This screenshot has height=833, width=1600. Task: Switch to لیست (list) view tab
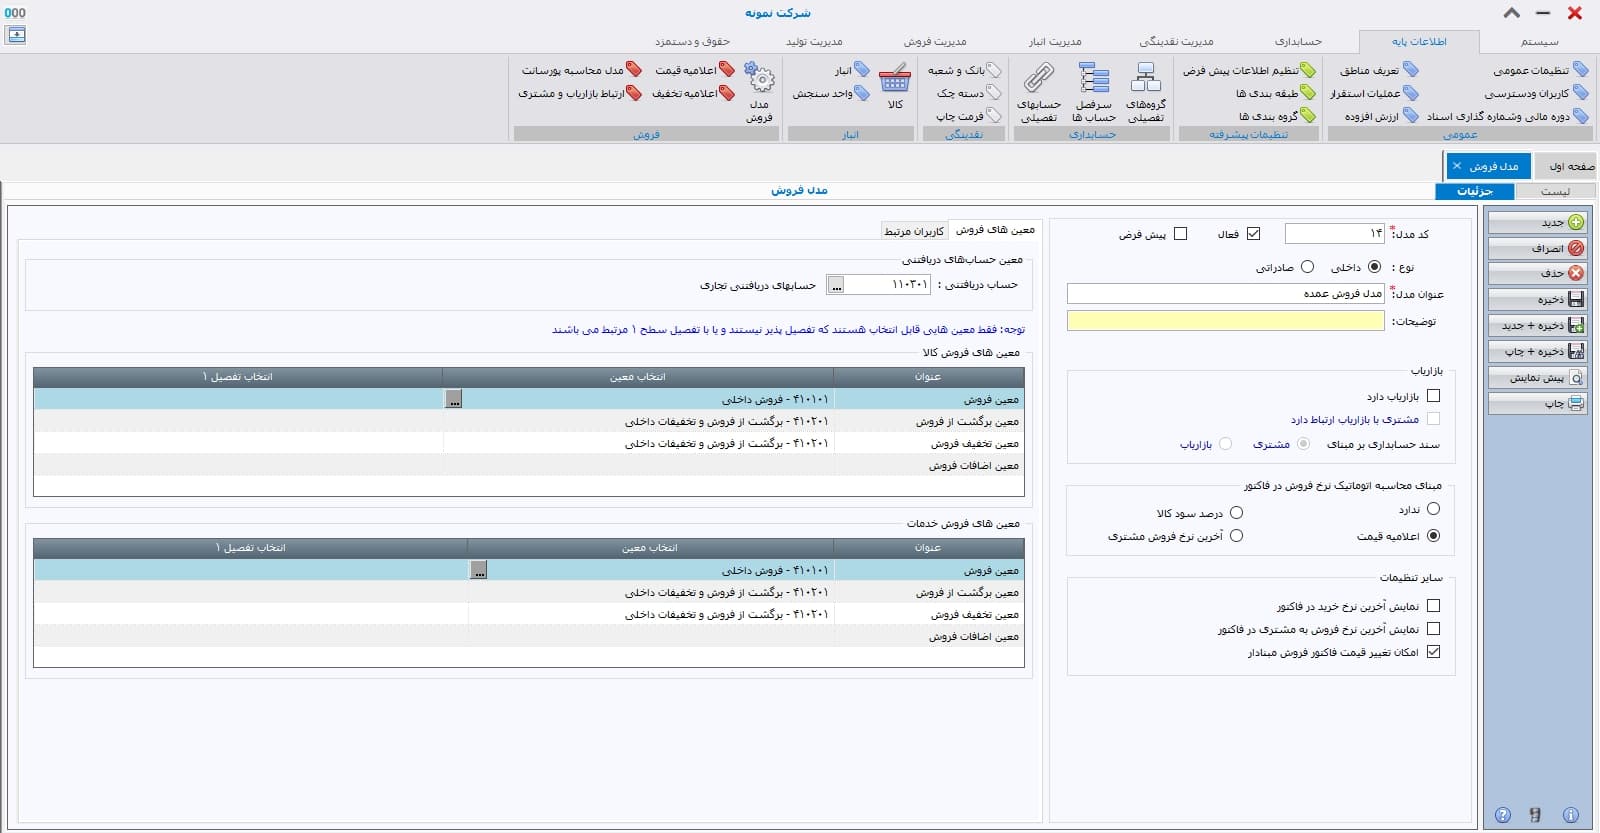pos(1555,191)
